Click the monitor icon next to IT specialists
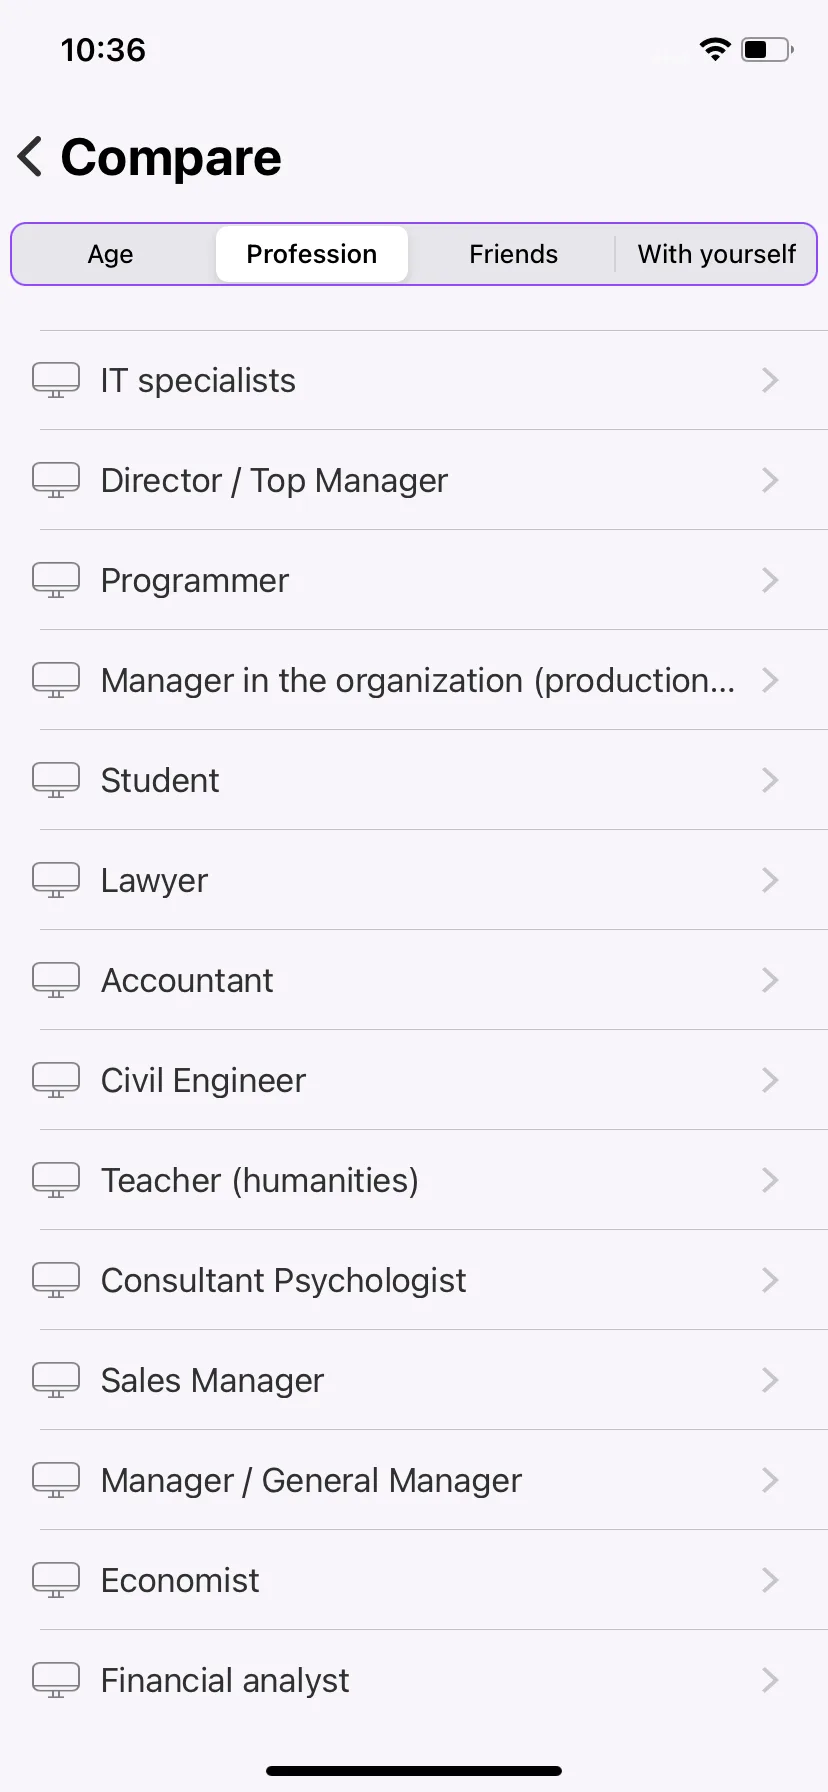Viewport: 828px width, 1792px height. click(56, 380)
